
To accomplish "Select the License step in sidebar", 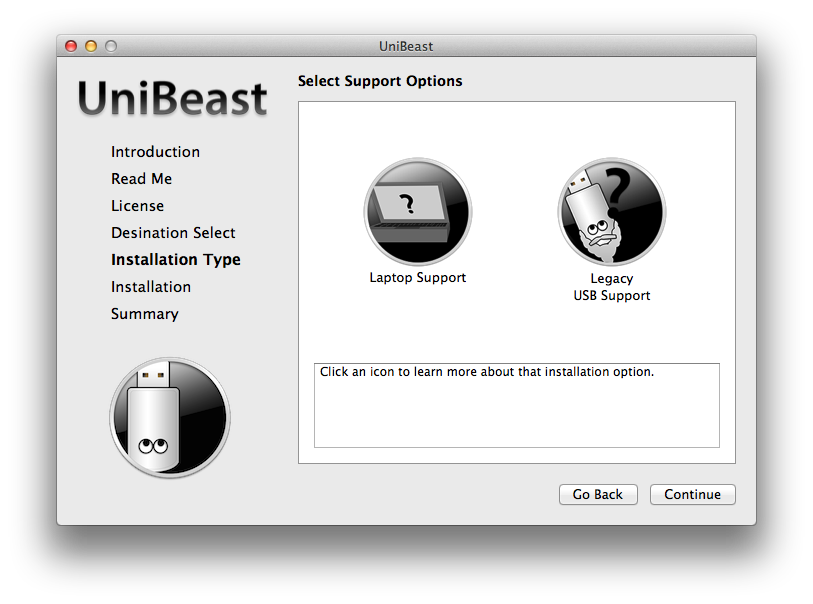I will (137, 206).
